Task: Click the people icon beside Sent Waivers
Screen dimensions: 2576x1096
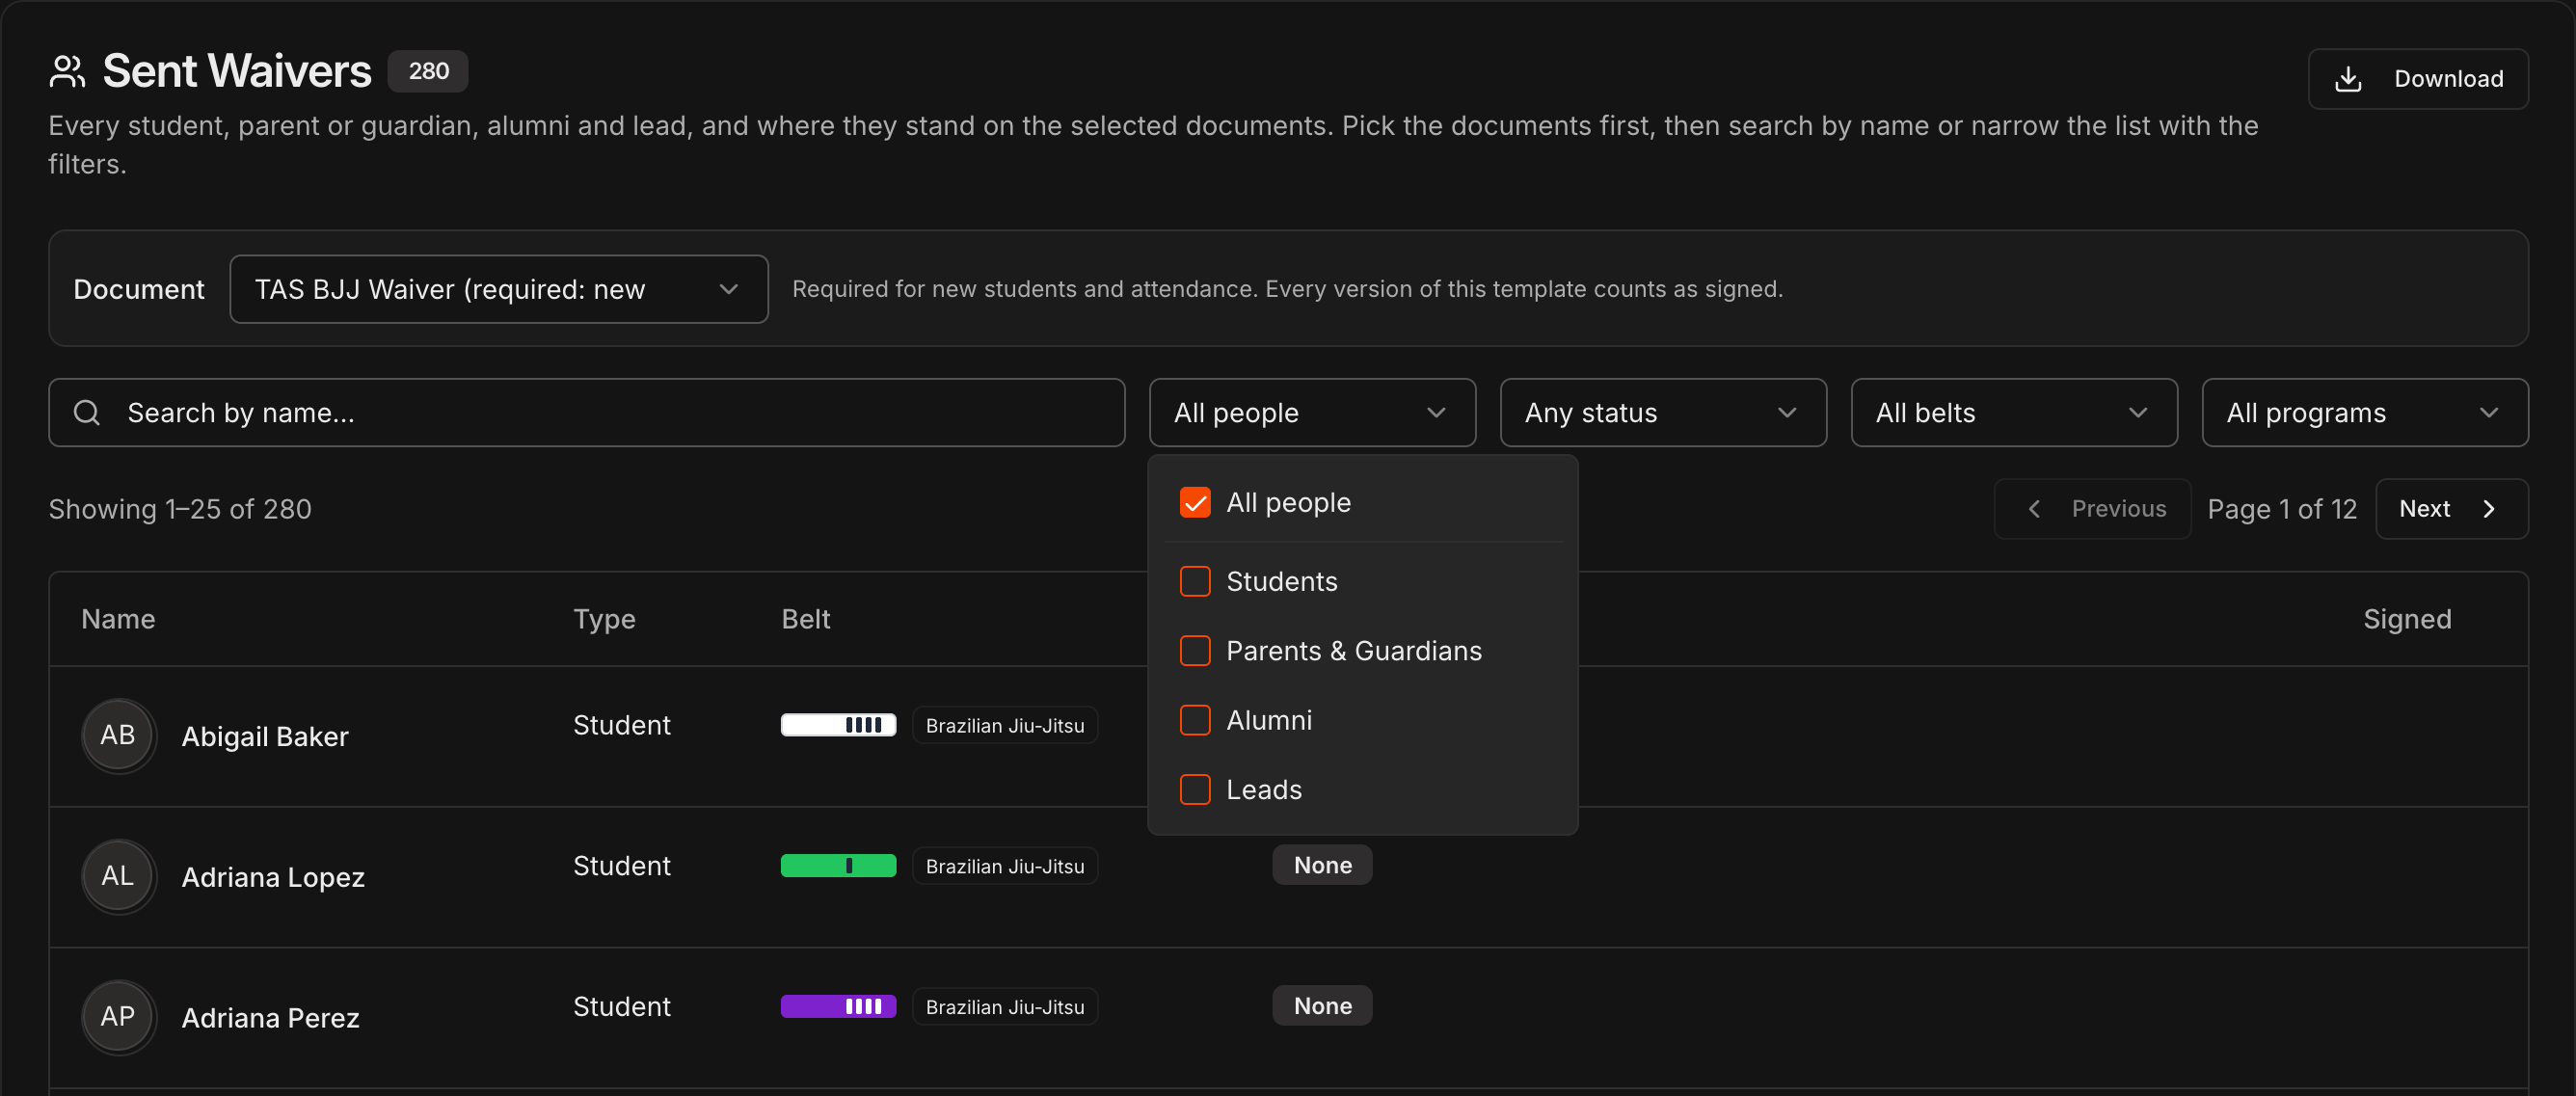Action: (x=67, y=72)
